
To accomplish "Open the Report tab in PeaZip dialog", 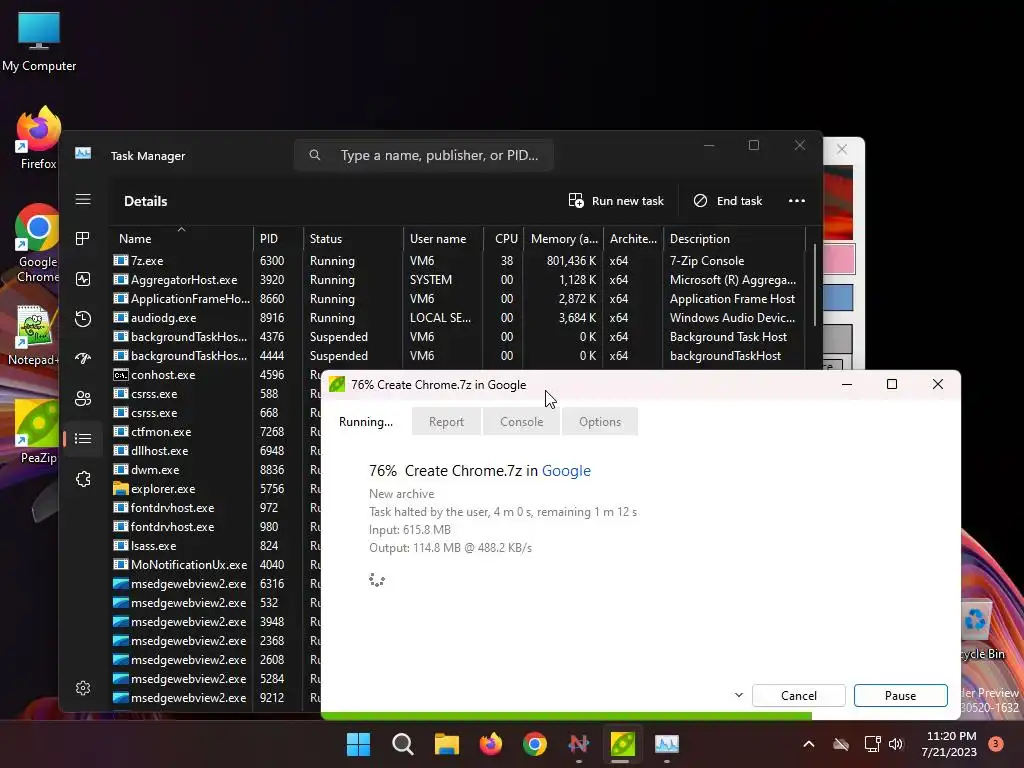I will tap(446, 422).
